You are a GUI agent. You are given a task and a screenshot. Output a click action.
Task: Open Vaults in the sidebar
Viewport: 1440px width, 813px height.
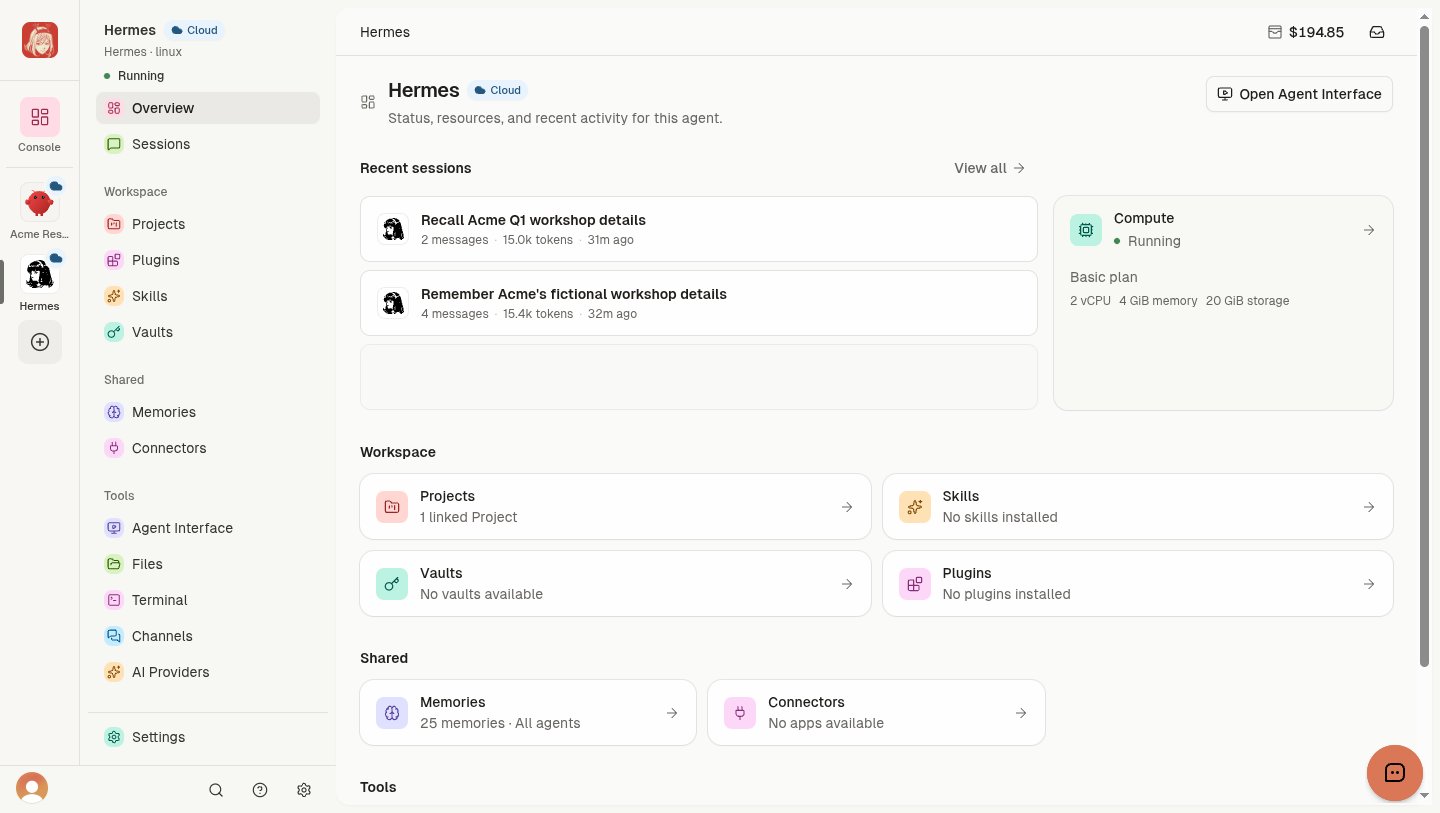[x=208, y=332]
